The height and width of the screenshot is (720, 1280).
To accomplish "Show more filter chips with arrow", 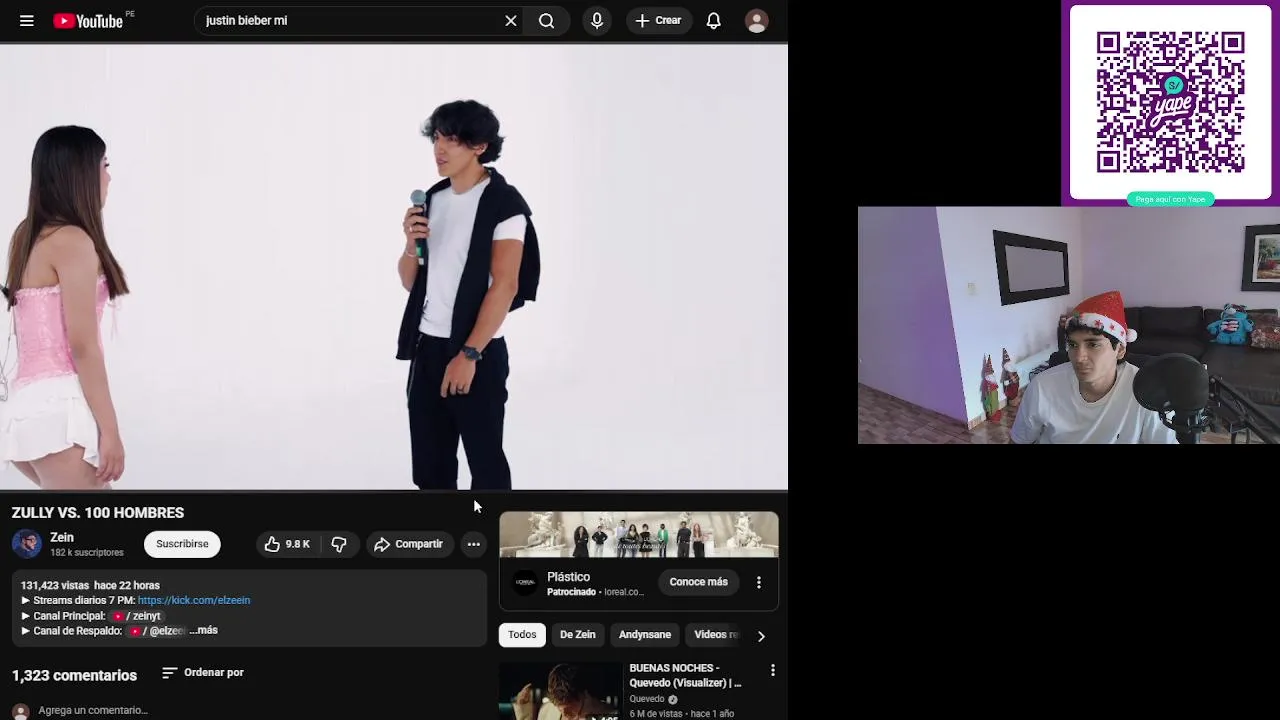I will click(761, 635).
